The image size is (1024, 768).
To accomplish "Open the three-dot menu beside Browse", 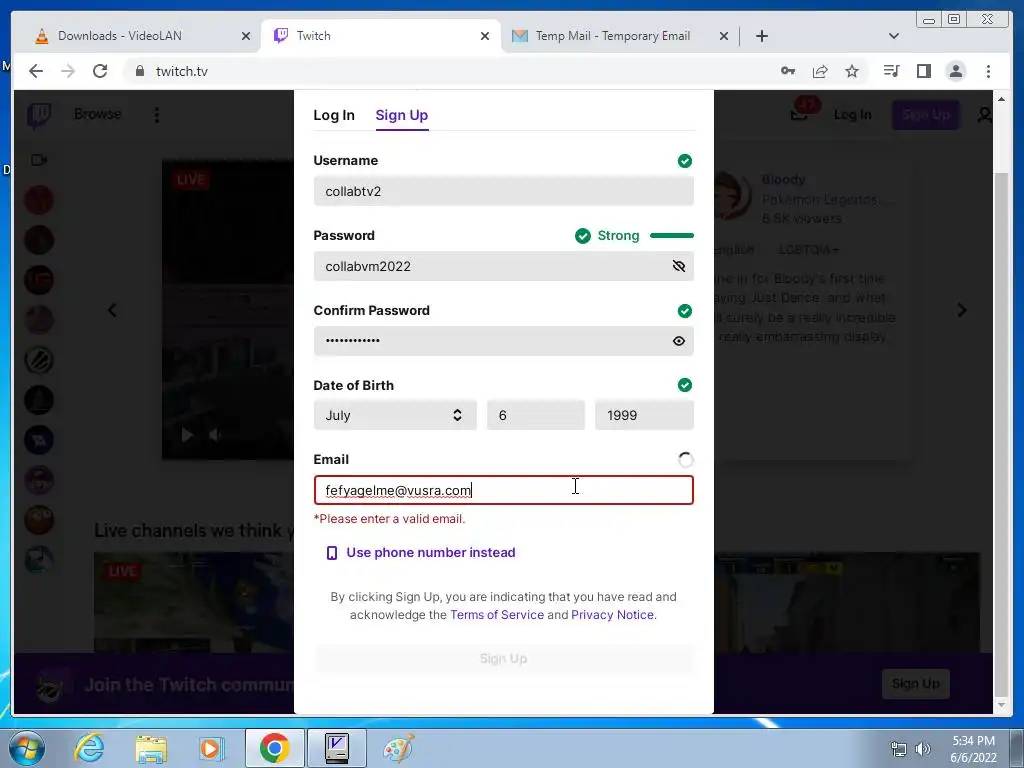I will (x=157, y=115).
